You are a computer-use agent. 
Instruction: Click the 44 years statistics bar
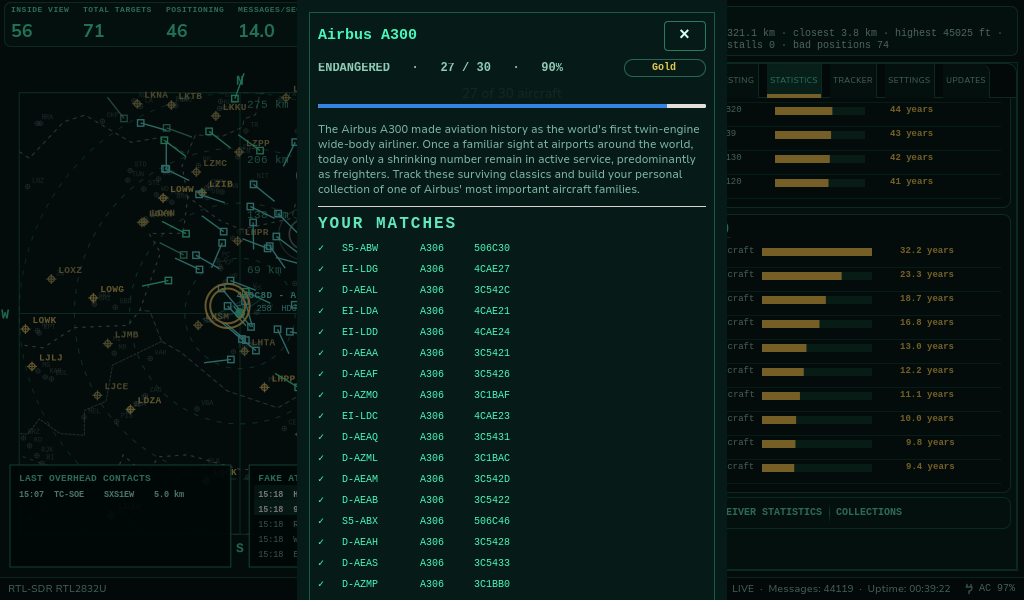820,111
